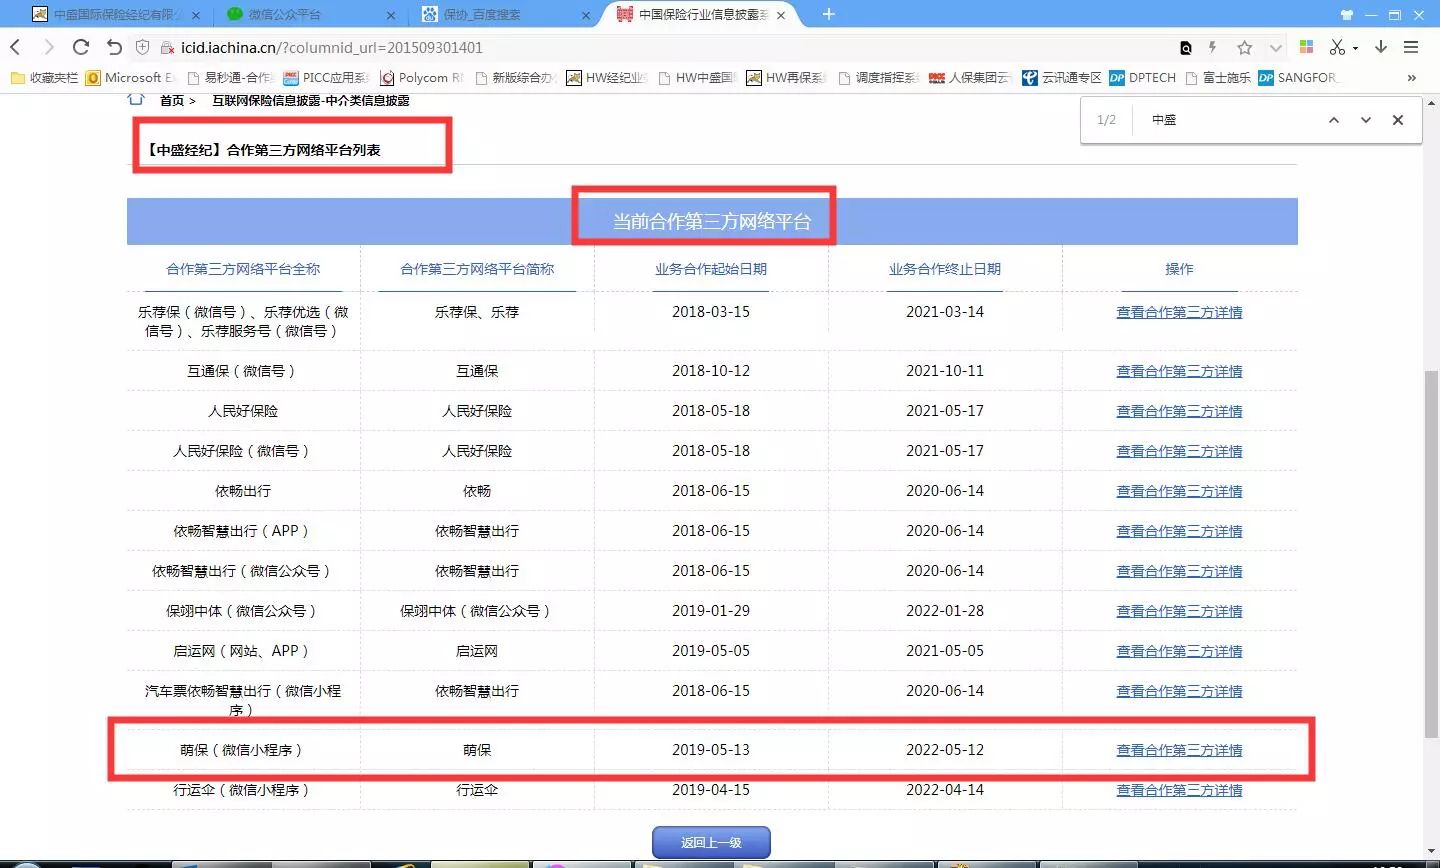Open the browser hamburger menu

(x=1411, y=47)
